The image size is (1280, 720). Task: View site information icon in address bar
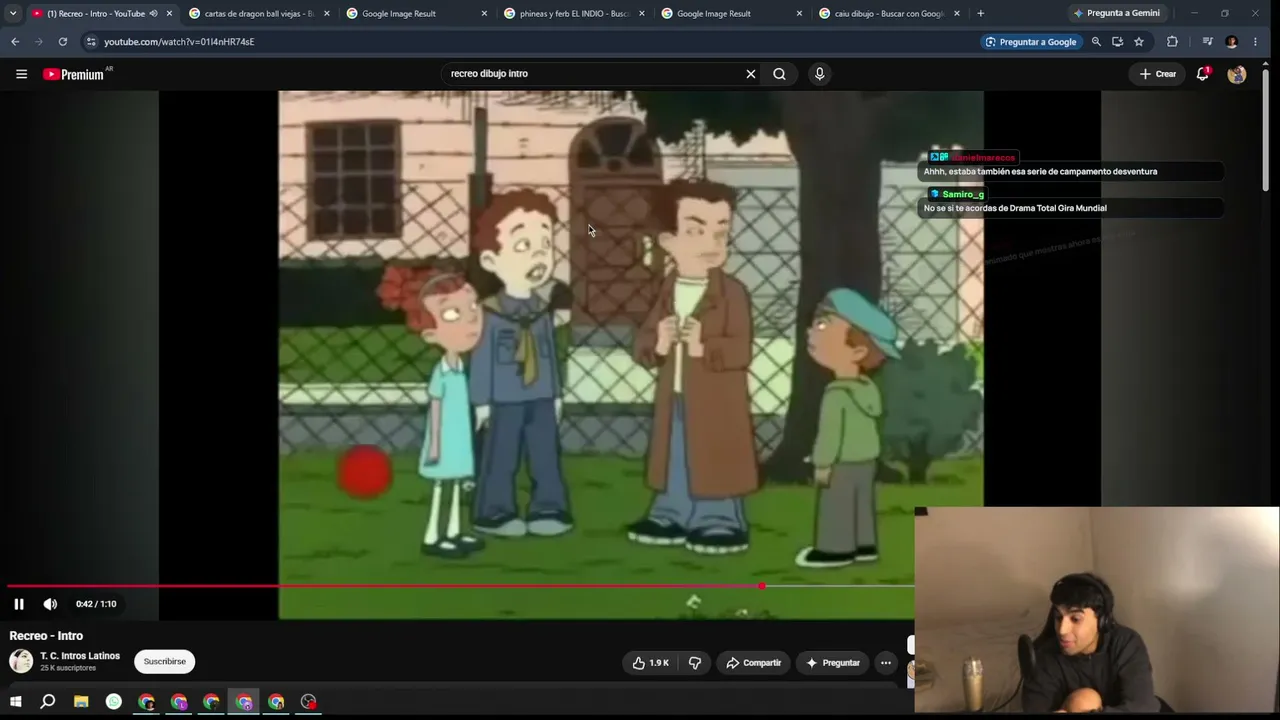pos(91,42)
